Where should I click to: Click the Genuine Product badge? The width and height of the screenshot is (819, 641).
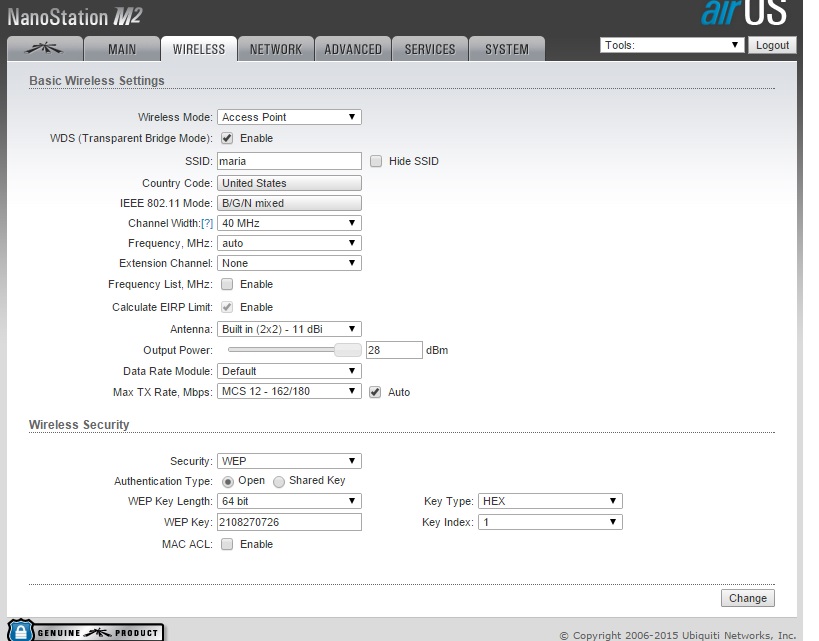[x=86, y=631]
